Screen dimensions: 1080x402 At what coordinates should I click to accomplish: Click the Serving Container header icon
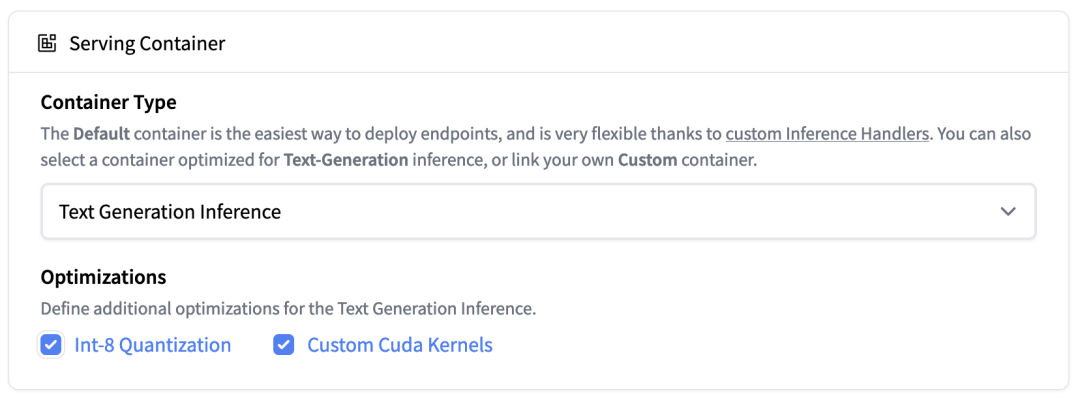point(47,43)
